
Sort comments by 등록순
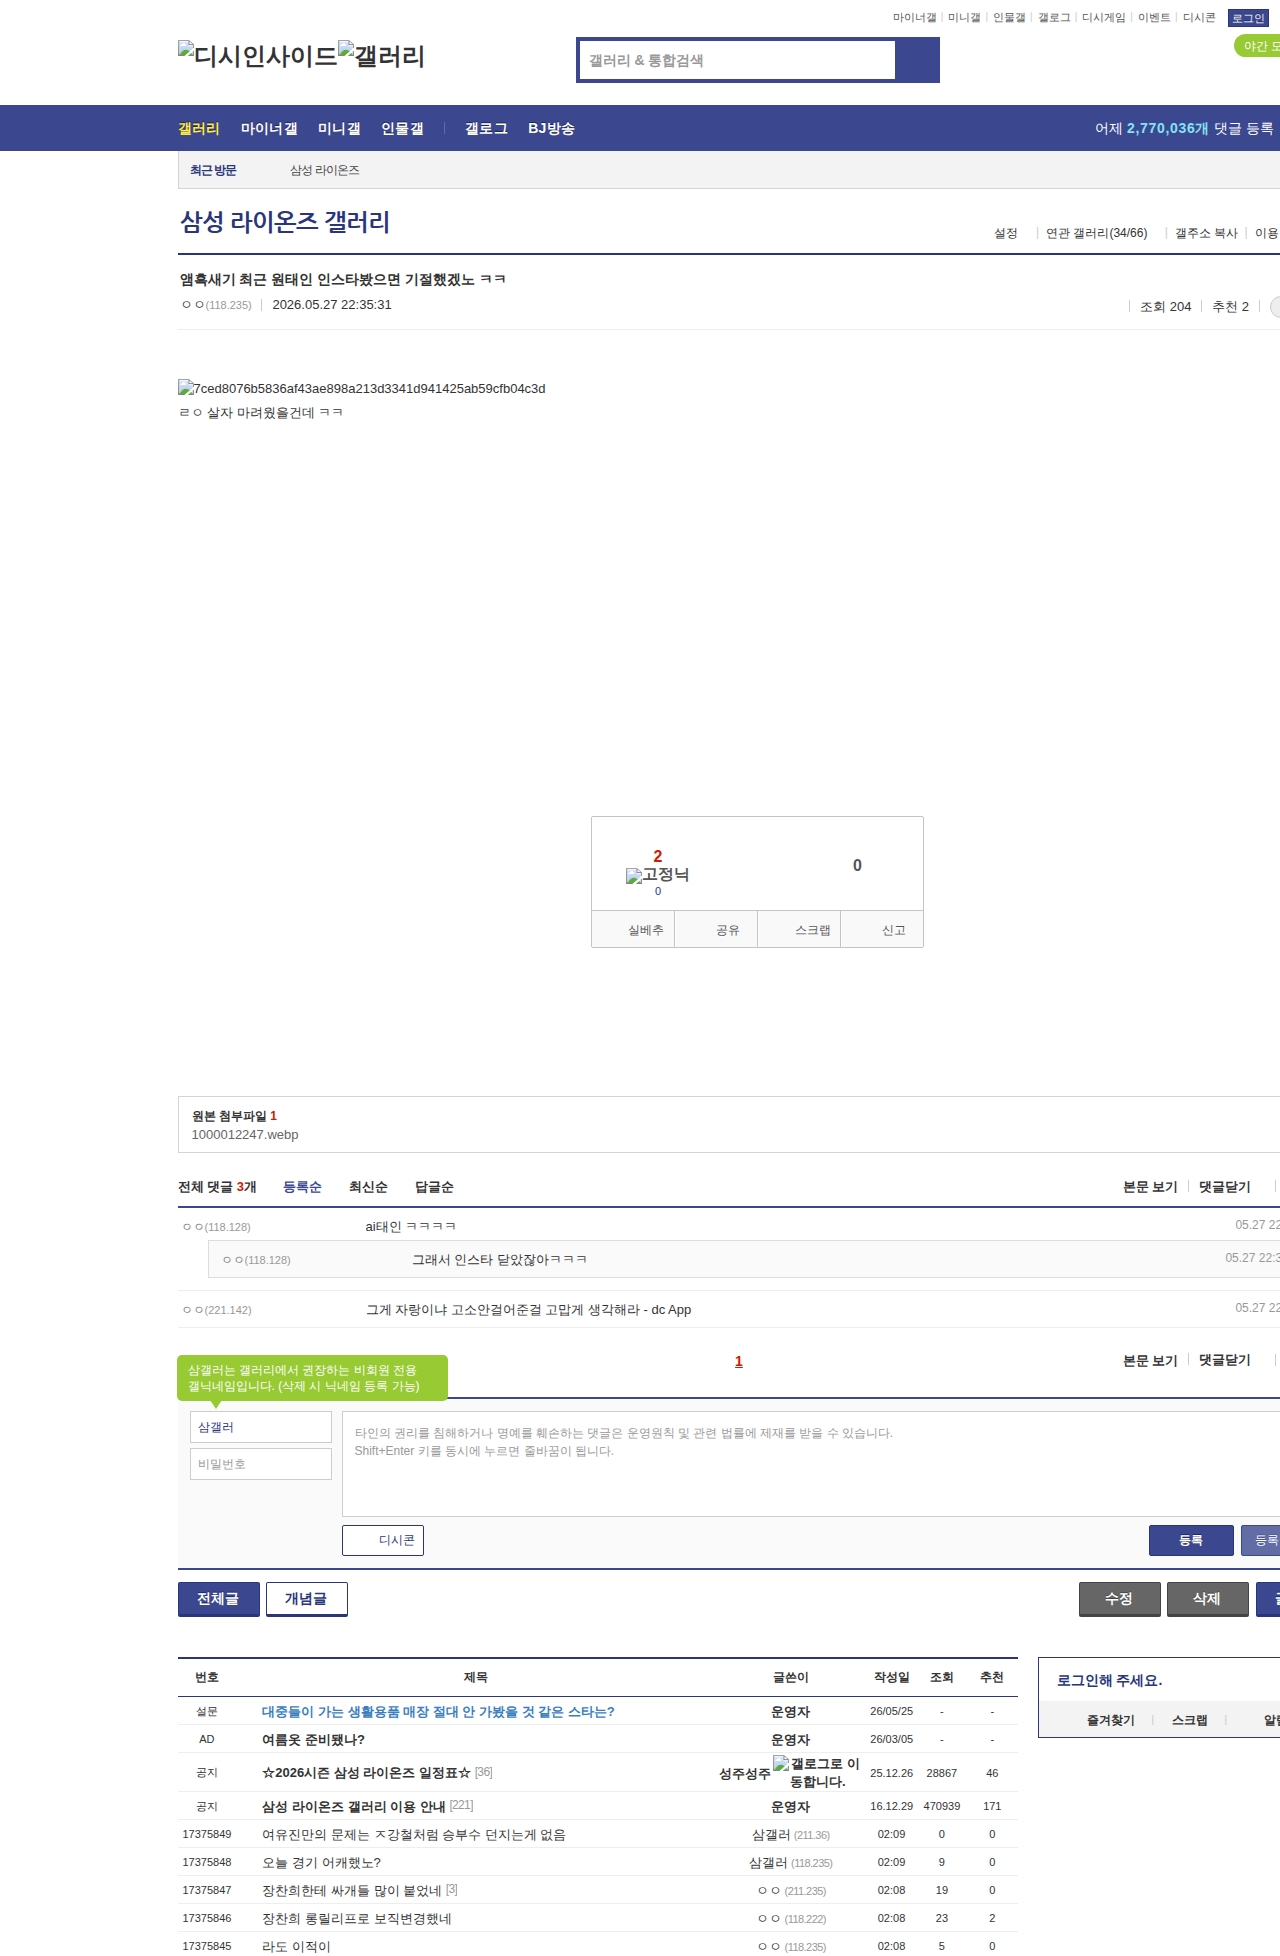tap(302, 1187)
